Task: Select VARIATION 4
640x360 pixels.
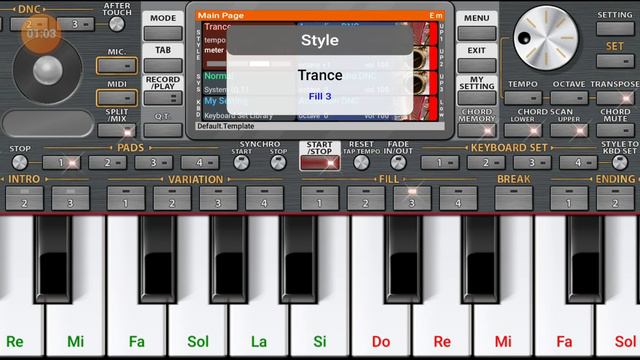Action: (x=264, y=198)
